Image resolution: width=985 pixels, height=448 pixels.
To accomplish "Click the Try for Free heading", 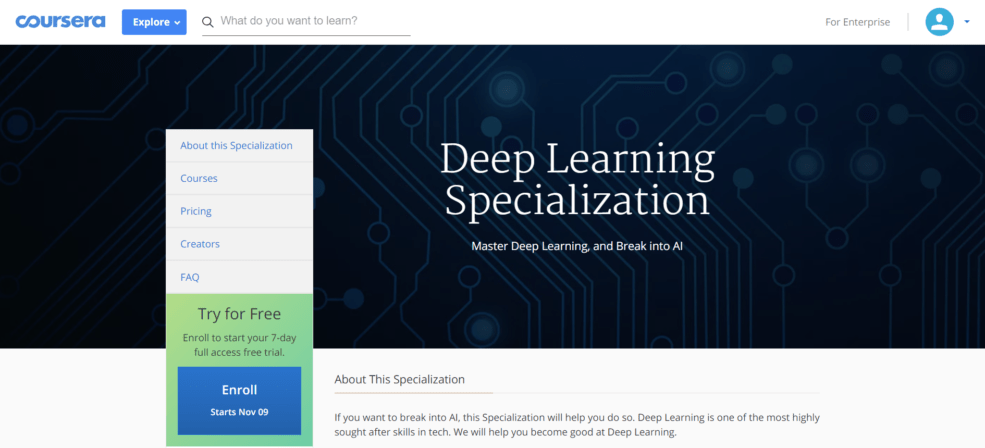I will [239, 314].
